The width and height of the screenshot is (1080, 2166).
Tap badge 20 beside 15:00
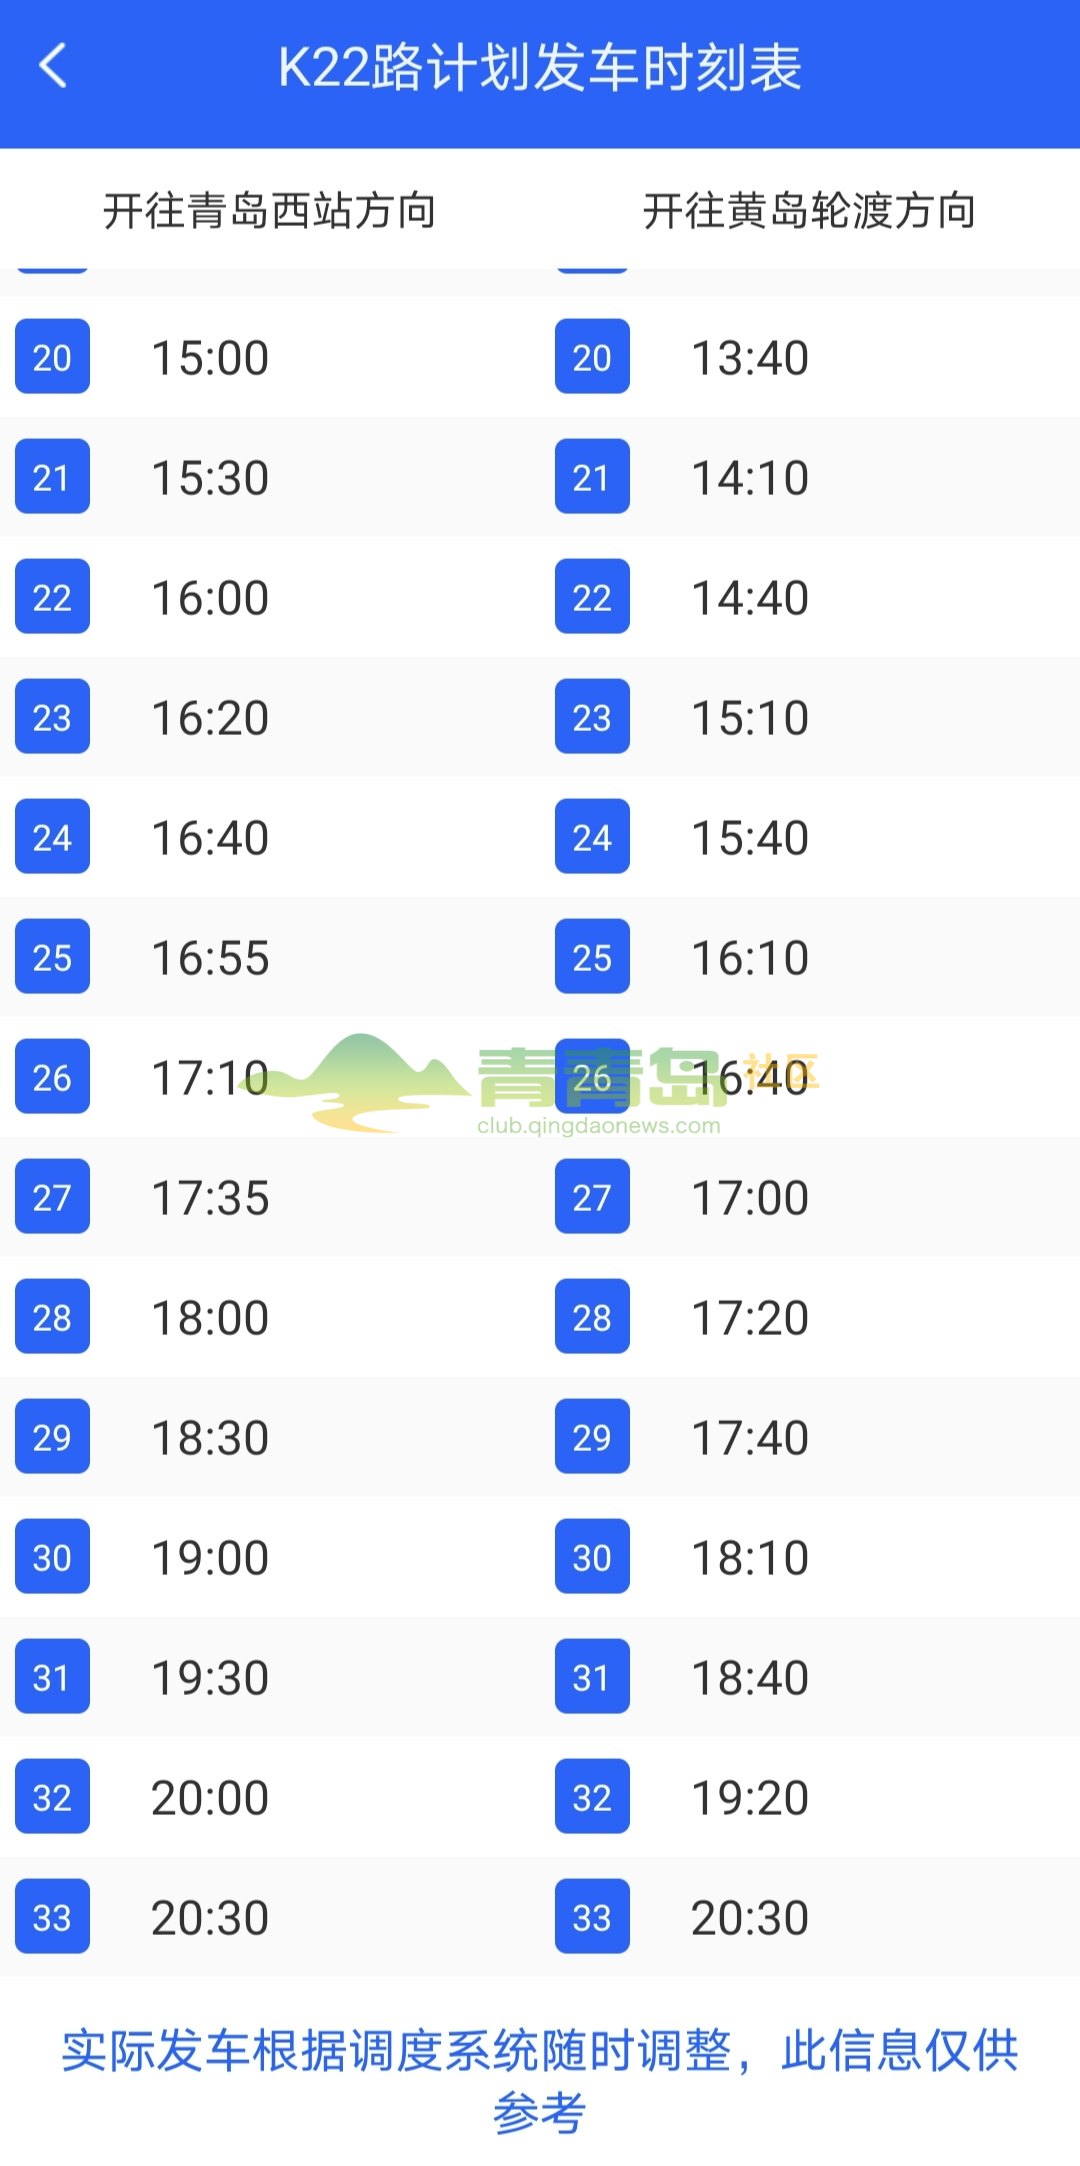(x=52, y=357)
